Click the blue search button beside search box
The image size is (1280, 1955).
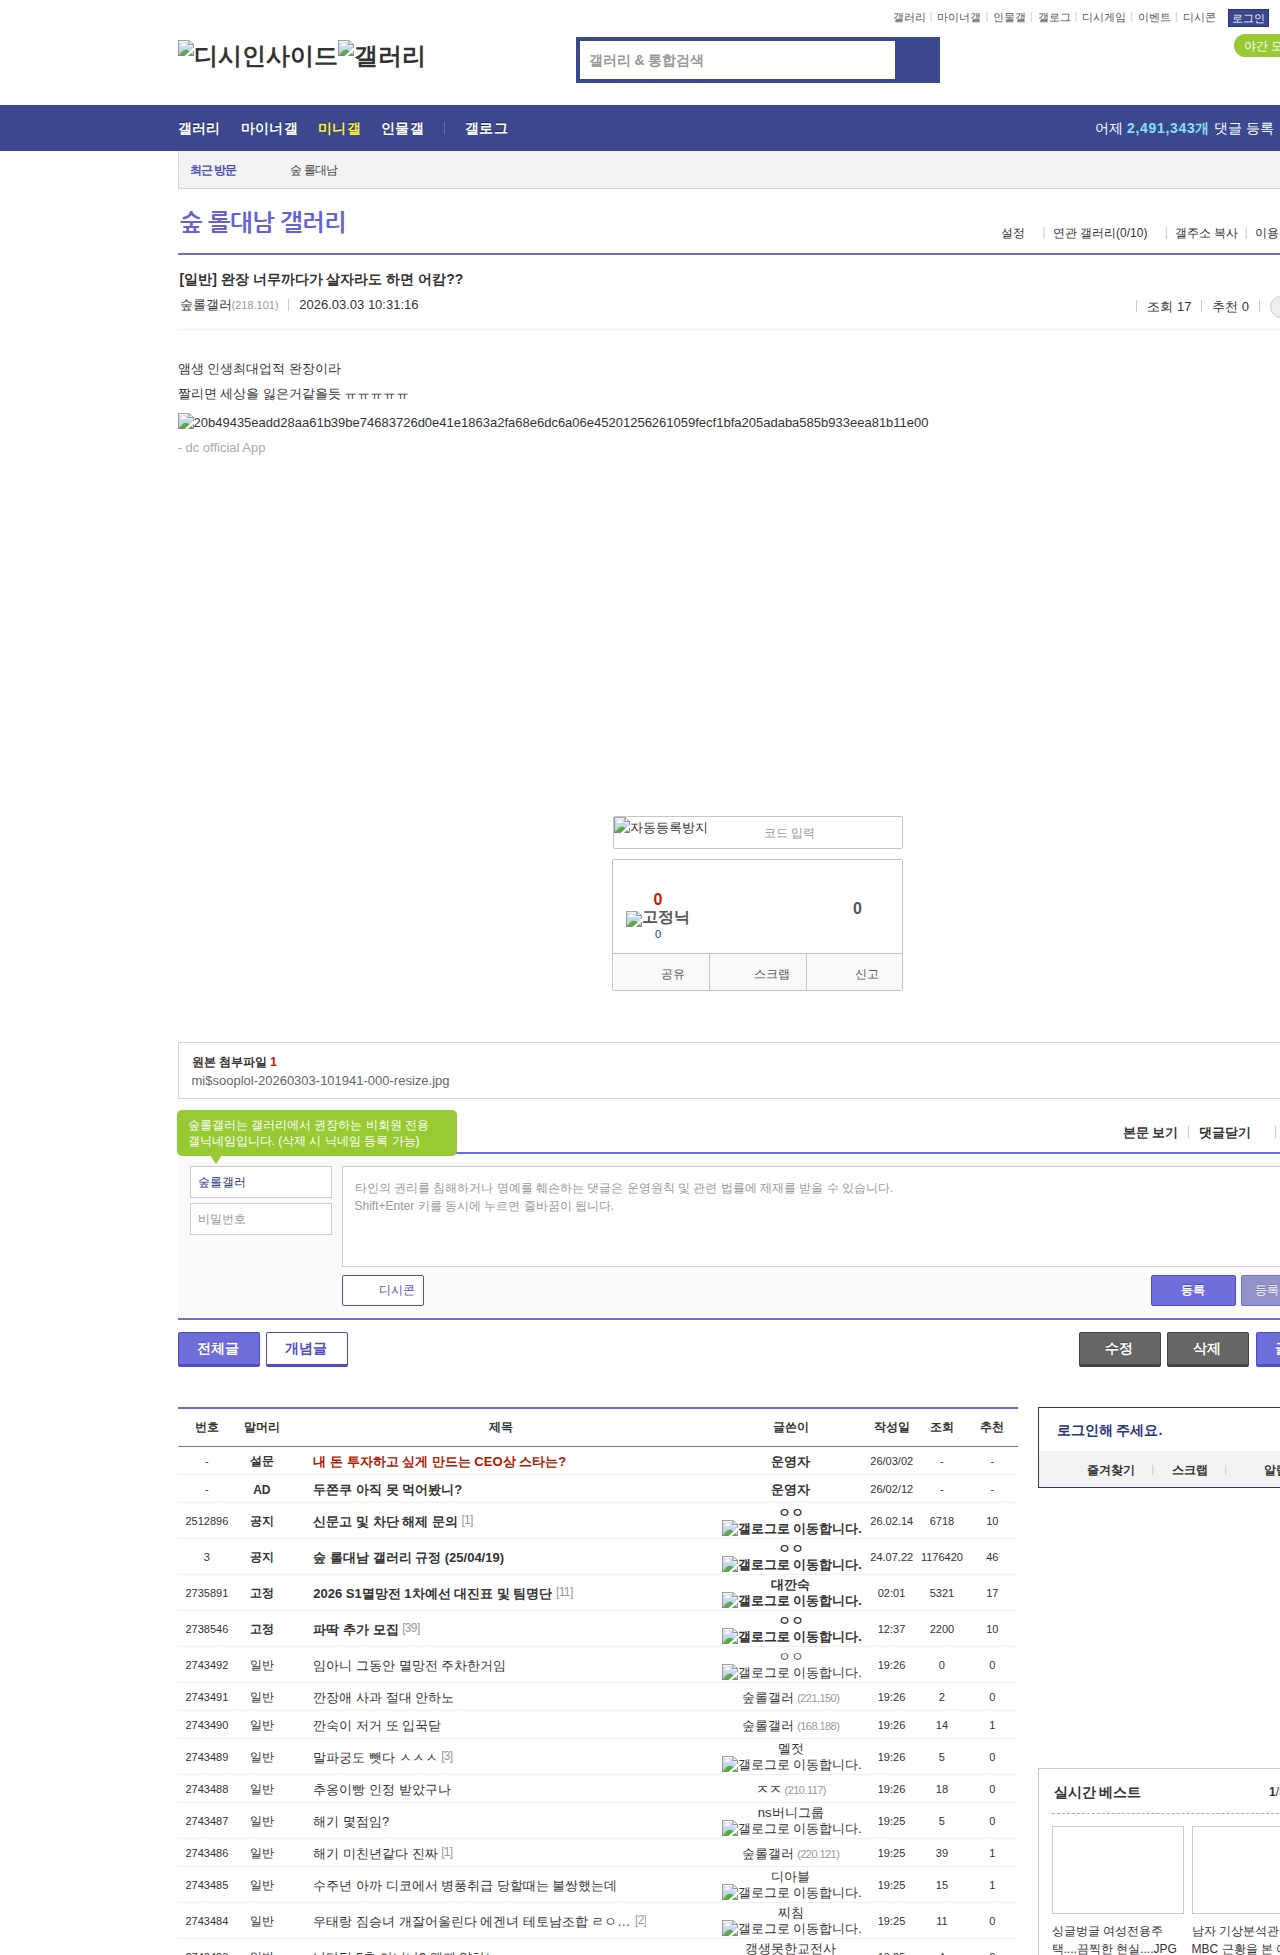(x=917, y=60)
